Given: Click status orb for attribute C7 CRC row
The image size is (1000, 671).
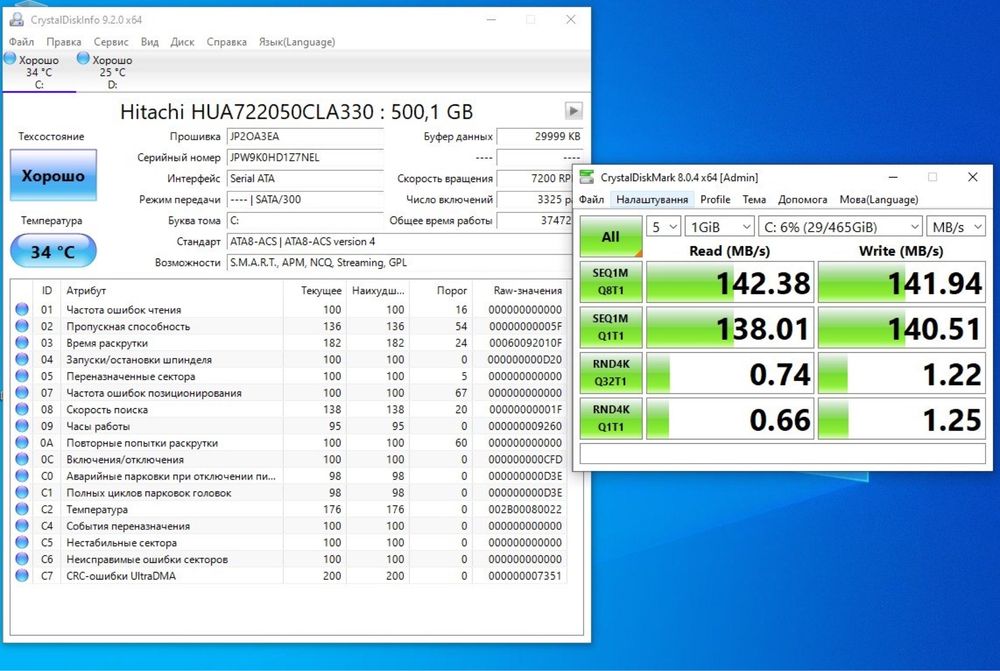Looking at the screenshot, I should [22, 575].
